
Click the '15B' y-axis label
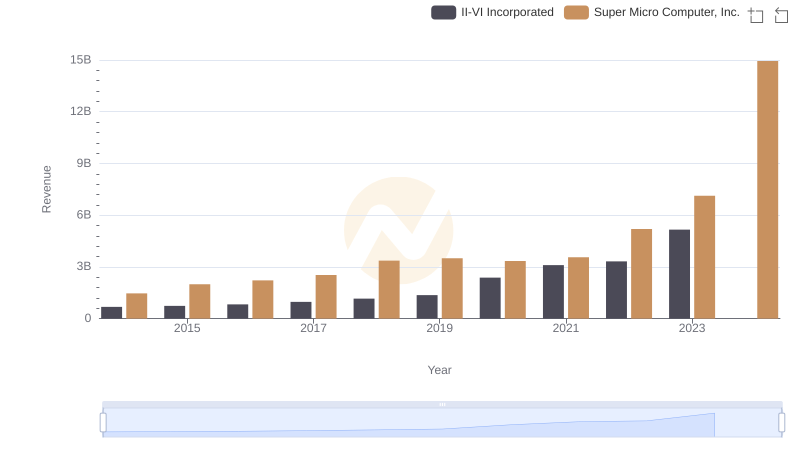tap(81, 60)
